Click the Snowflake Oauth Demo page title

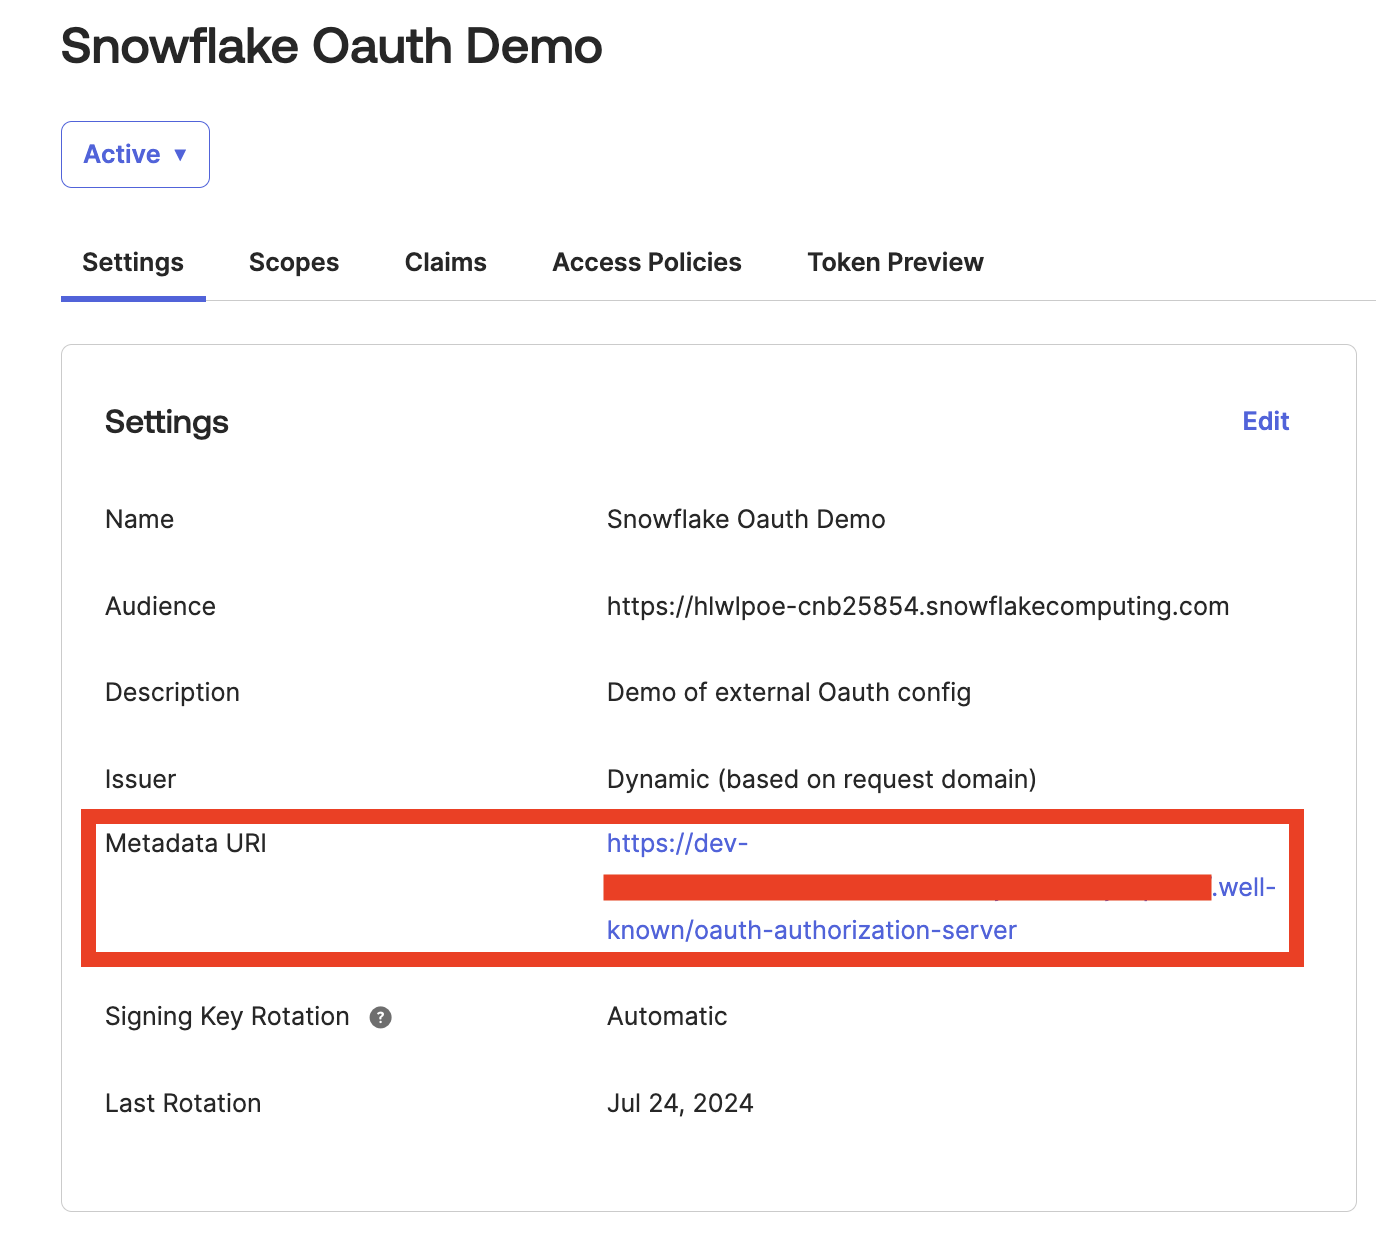click(x=331, y=45)
